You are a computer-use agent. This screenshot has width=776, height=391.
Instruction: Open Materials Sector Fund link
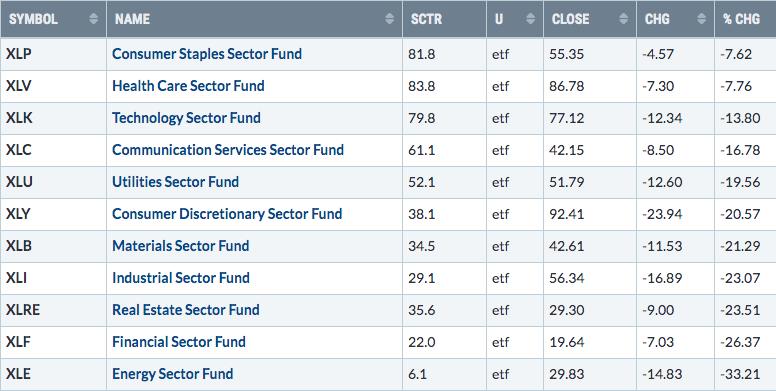click(181, 246)
